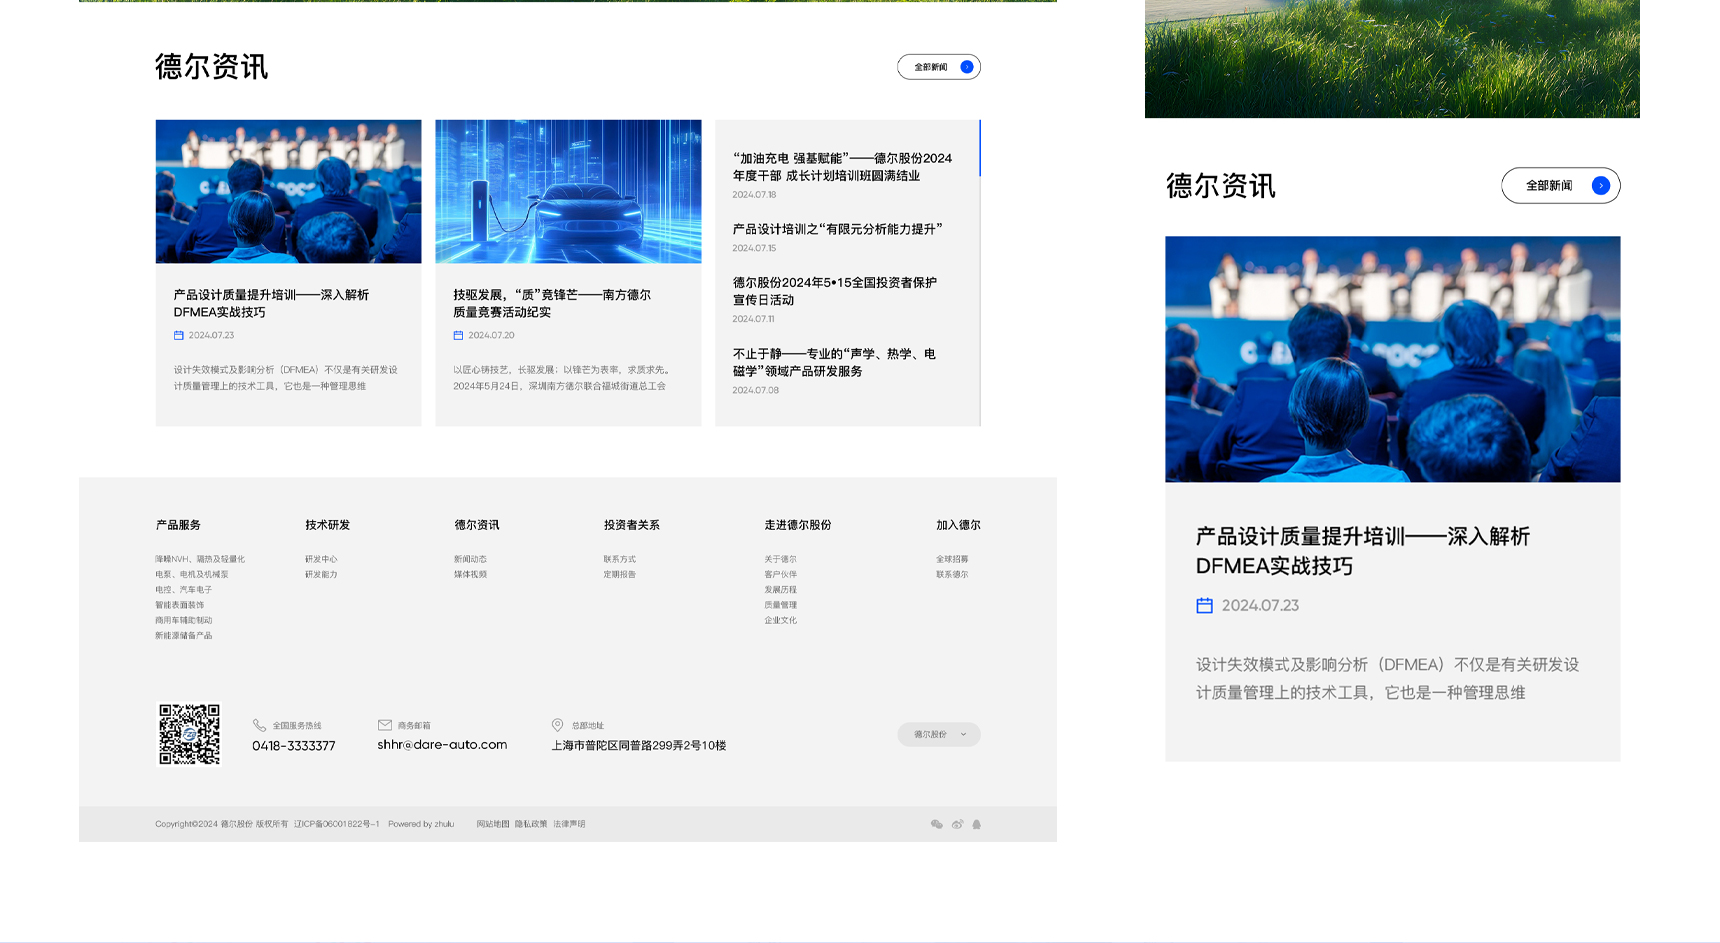1720x943 pixels.
Task: Open news item 产品设计培训之"有限元分析能力提升"
Action: pos(837,229)
